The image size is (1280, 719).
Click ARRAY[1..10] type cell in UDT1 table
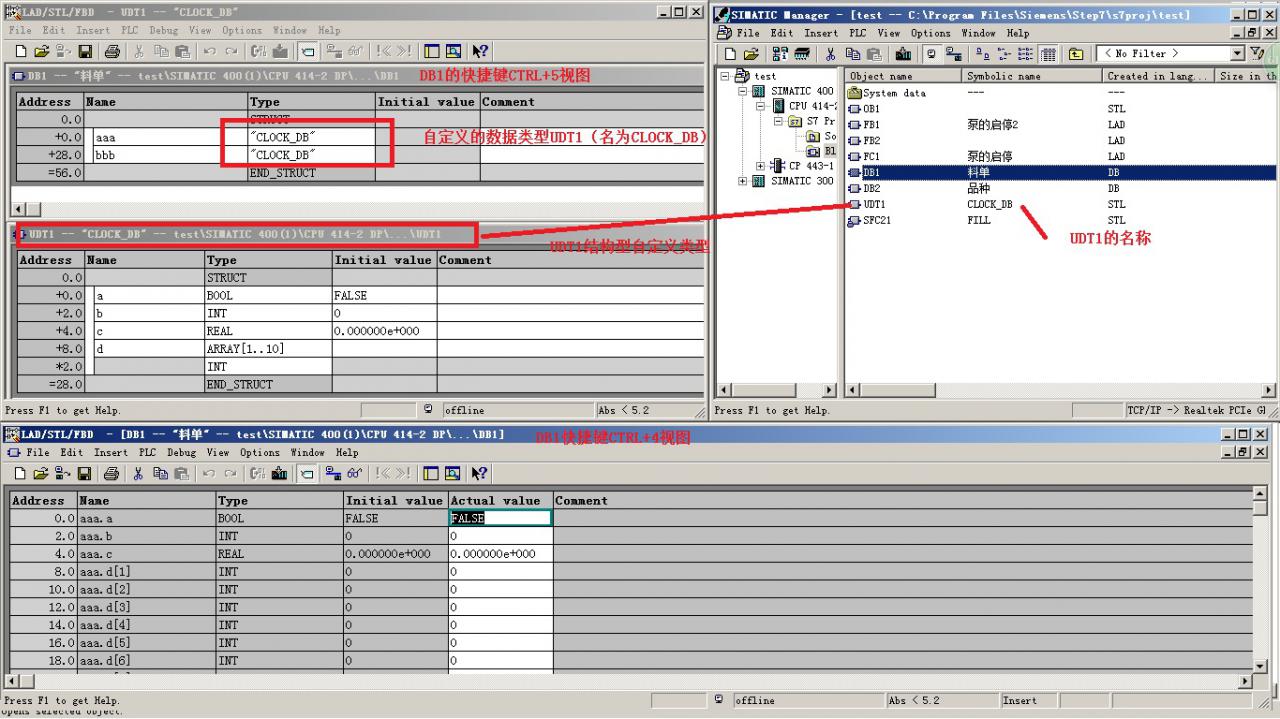[x=268, y=349]
